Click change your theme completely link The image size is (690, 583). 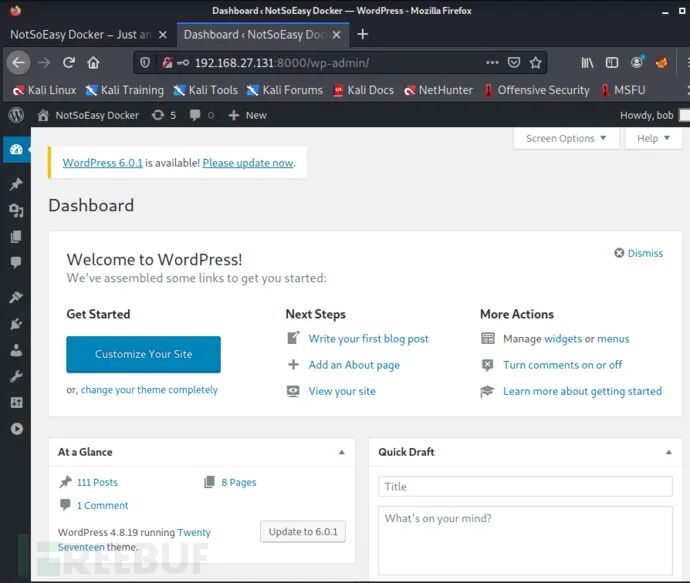point(149,390)
